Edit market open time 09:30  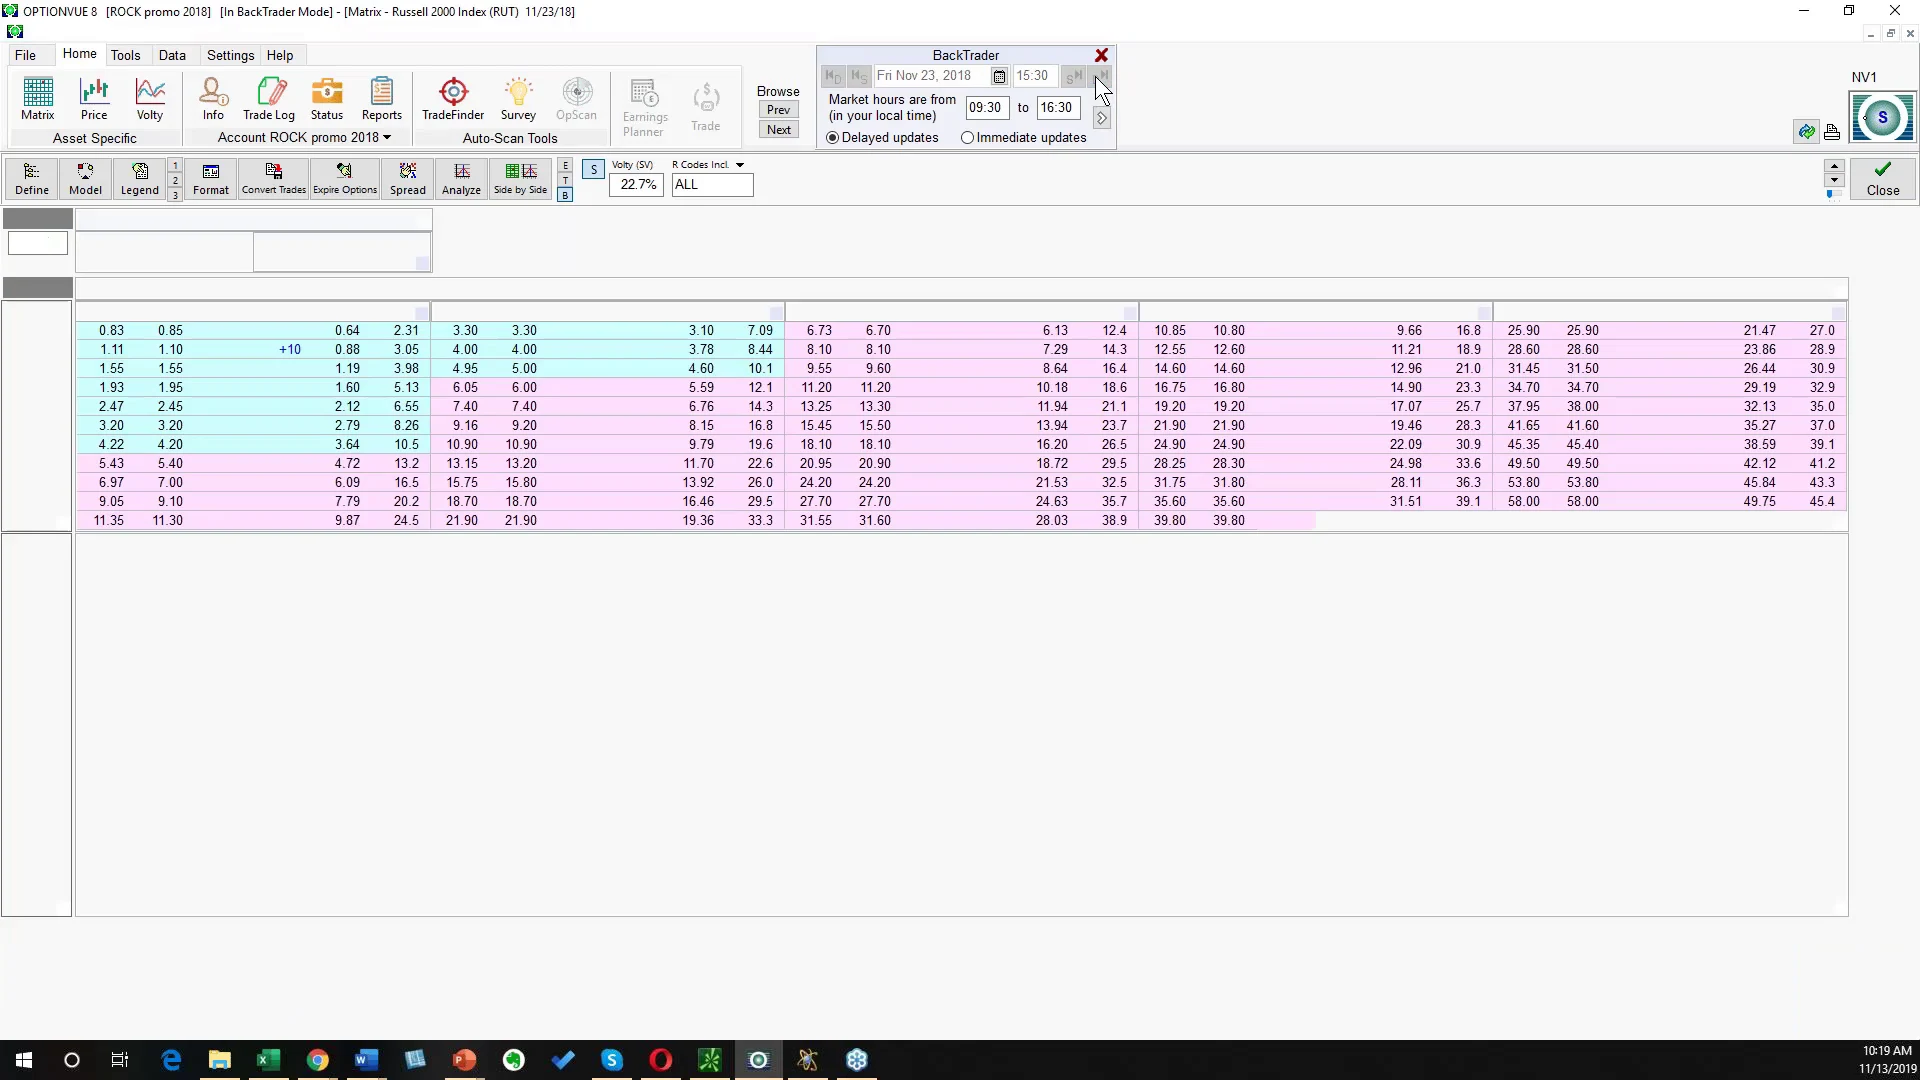click(986, 108)
